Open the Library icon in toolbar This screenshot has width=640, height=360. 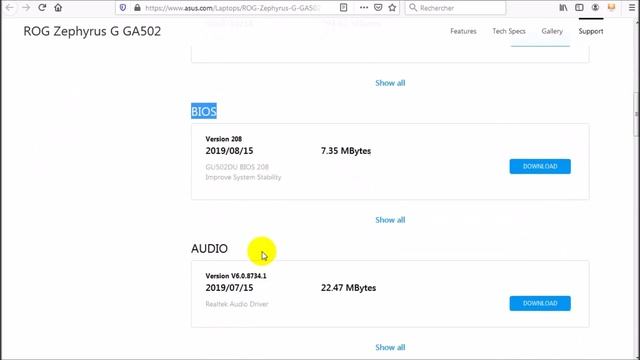point(563,8)
